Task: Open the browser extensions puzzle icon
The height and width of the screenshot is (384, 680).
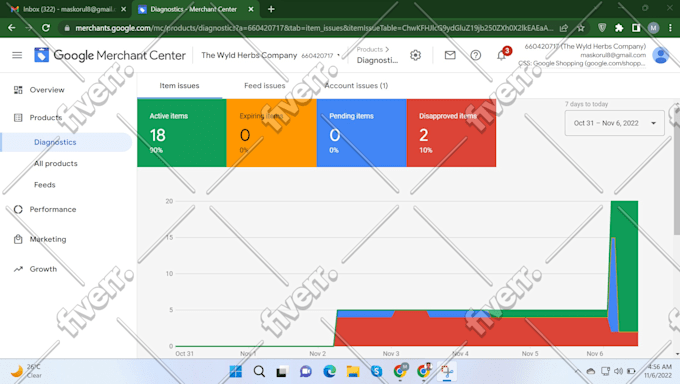Action: point(619,28)
